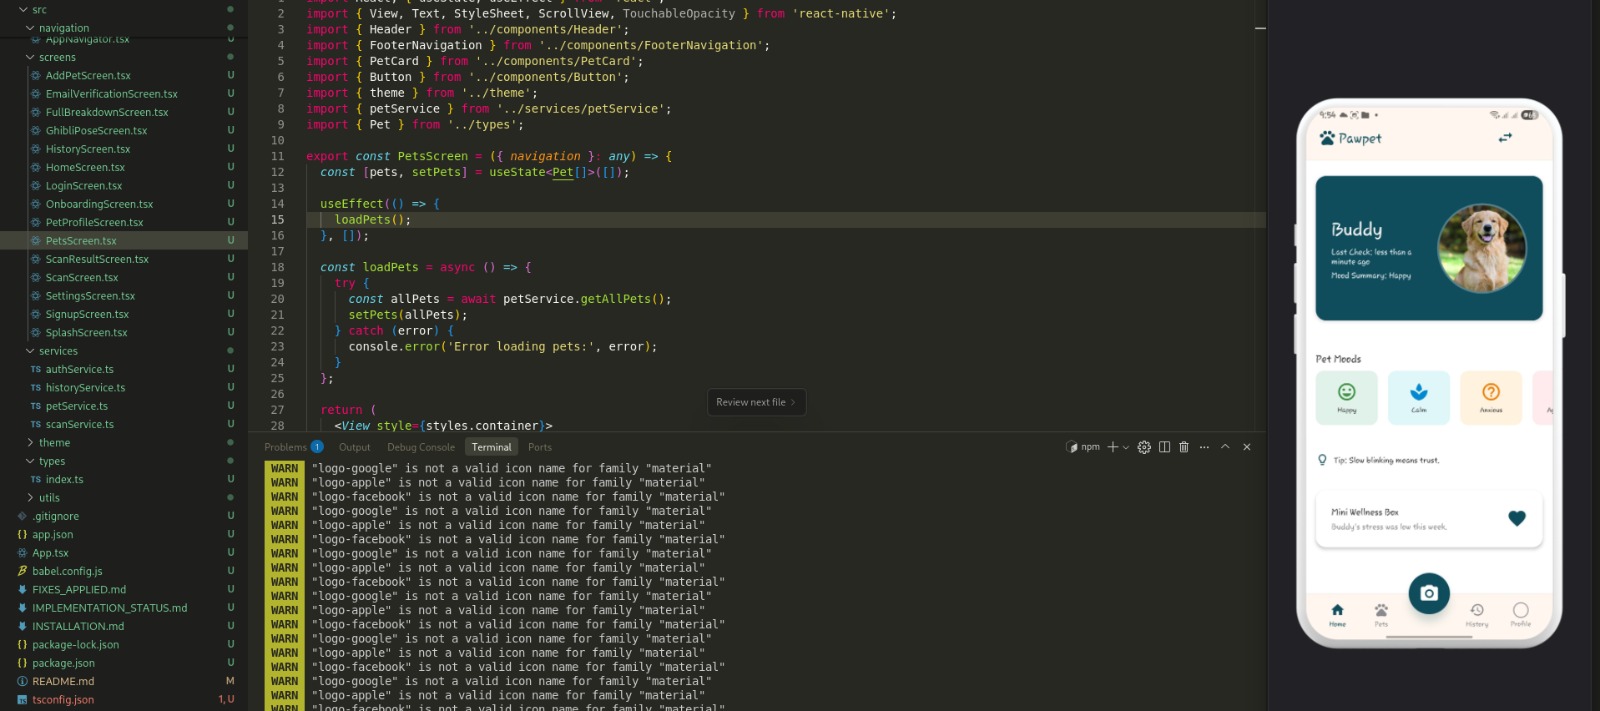The image size is (1600, 711).
Task: Open the History tab in phone app
Action: pyautogui.click(x=1477, y=612)
